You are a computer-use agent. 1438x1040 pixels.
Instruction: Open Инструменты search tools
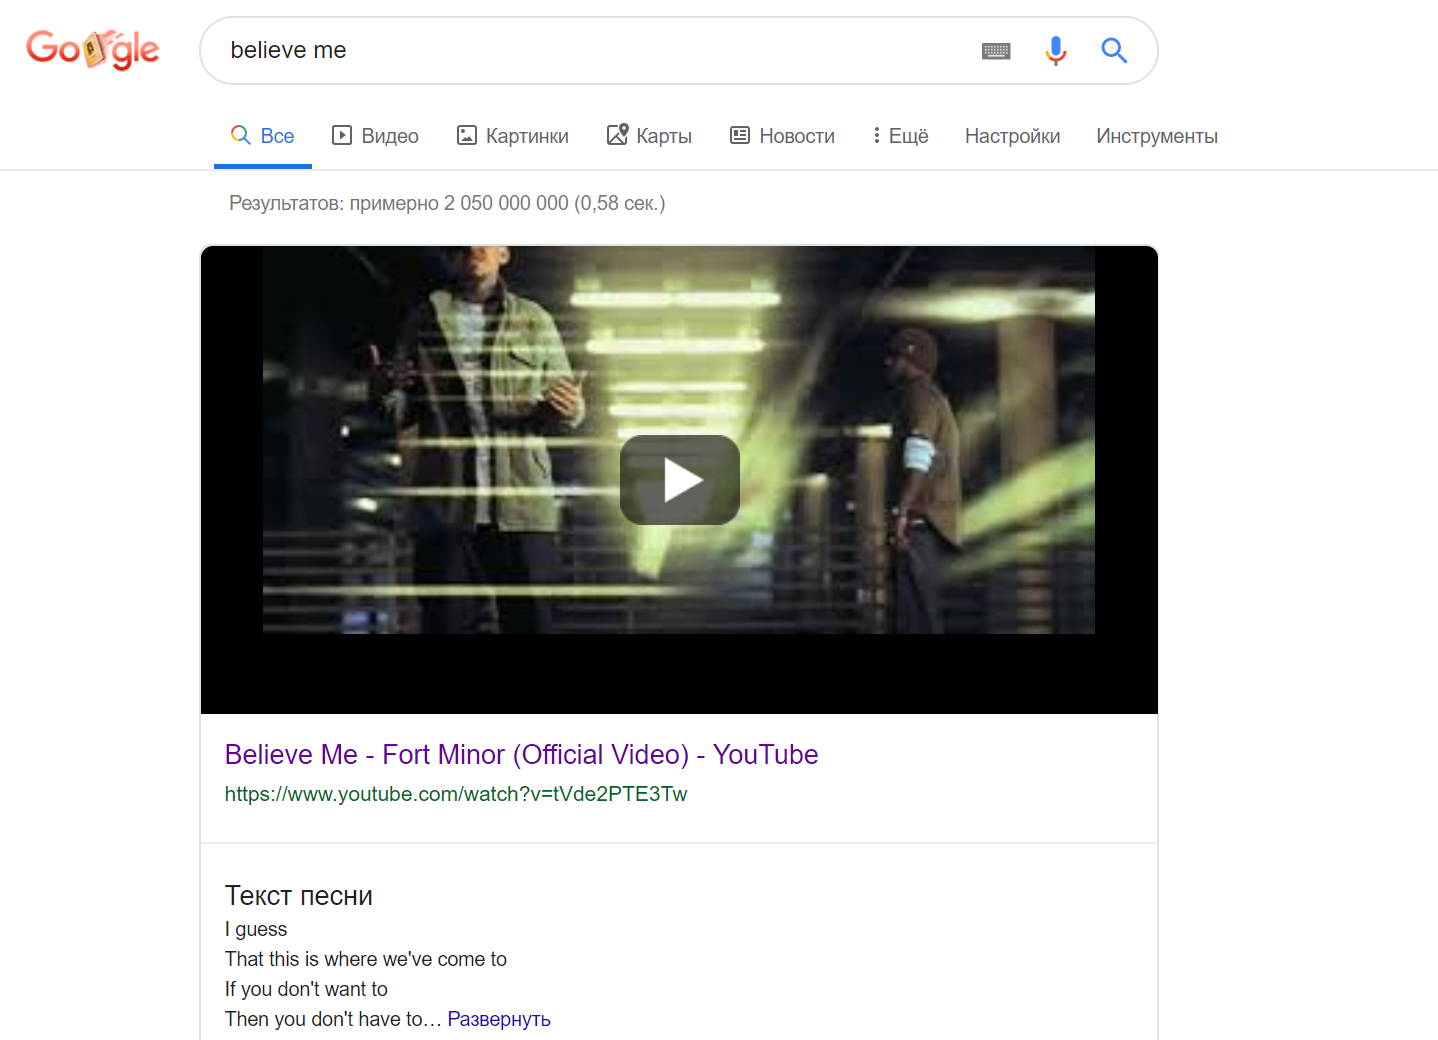[x=1157, y=136]
